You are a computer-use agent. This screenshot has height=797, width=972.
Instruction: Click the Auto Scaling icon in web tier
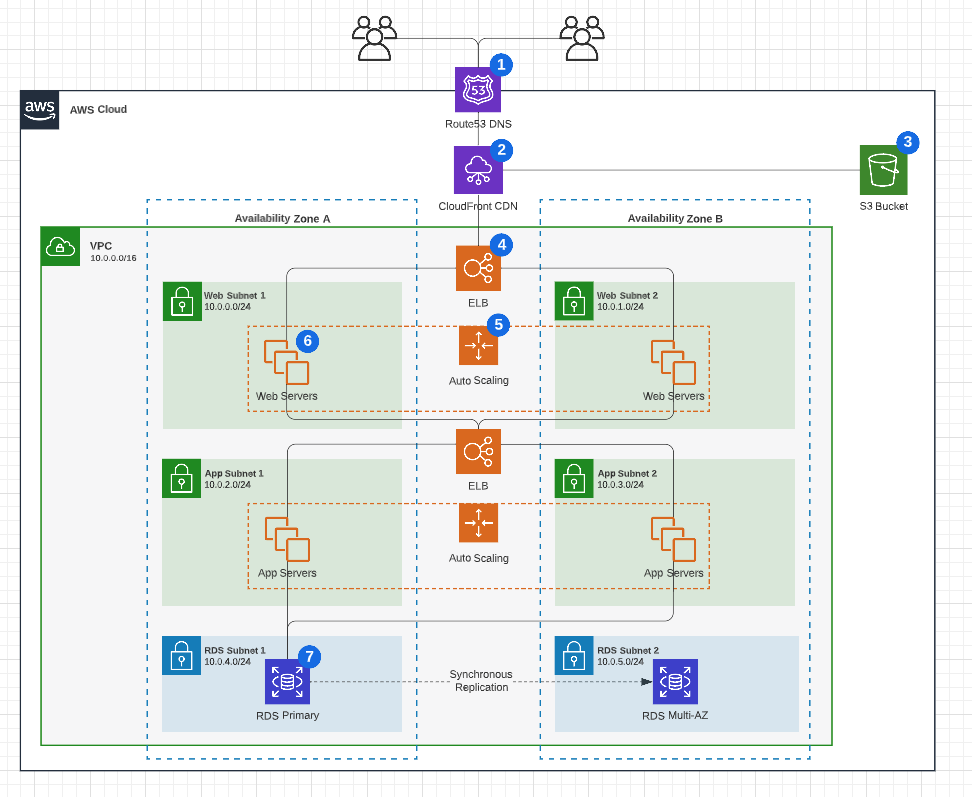478,345
